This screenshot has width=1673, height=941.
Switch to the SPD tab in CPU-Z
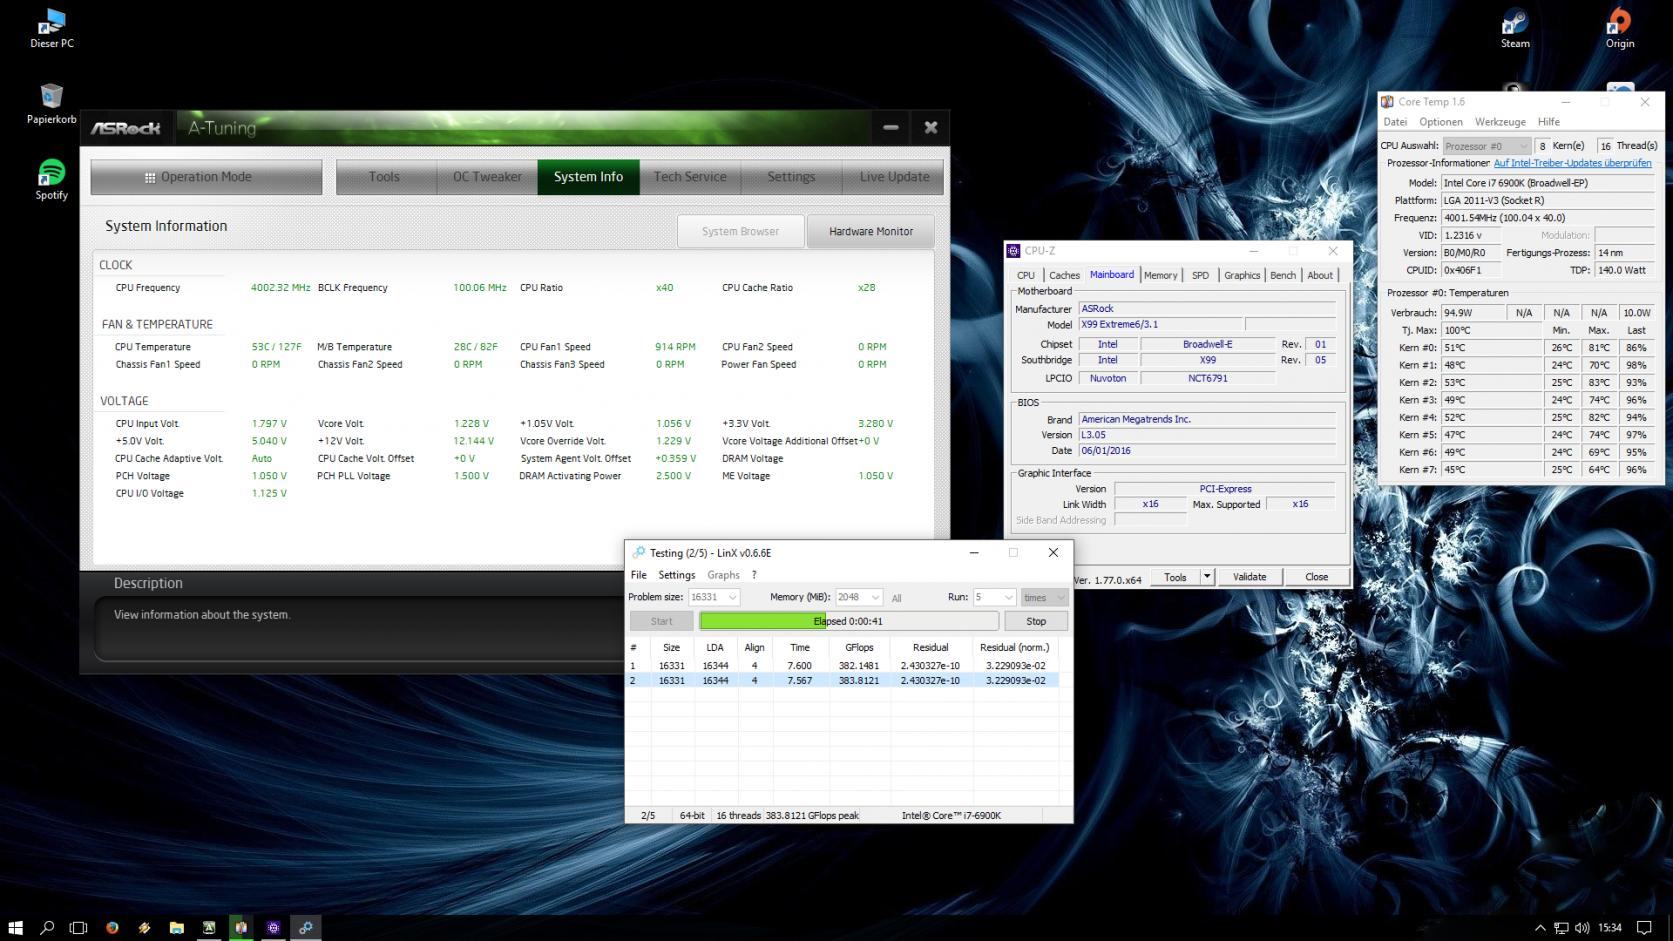1200,275
